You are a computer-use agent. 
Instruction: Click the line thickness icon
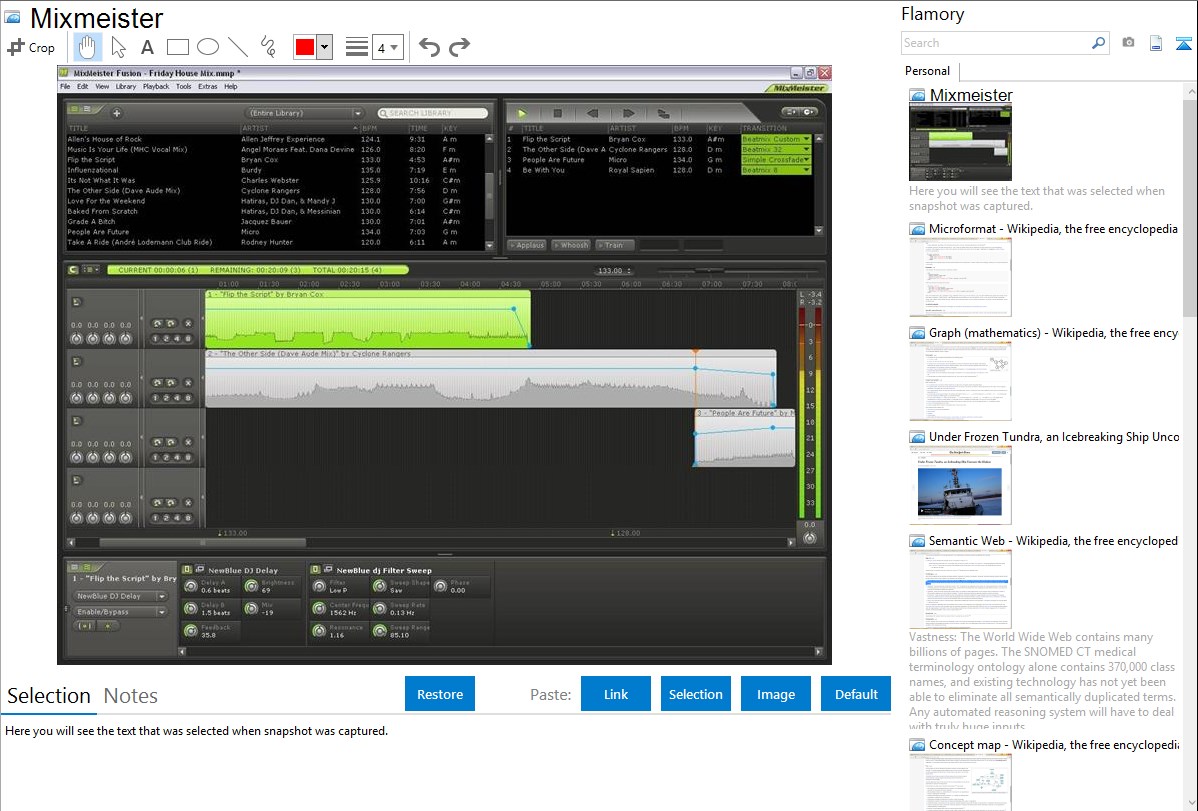click(x=357, y=47)
